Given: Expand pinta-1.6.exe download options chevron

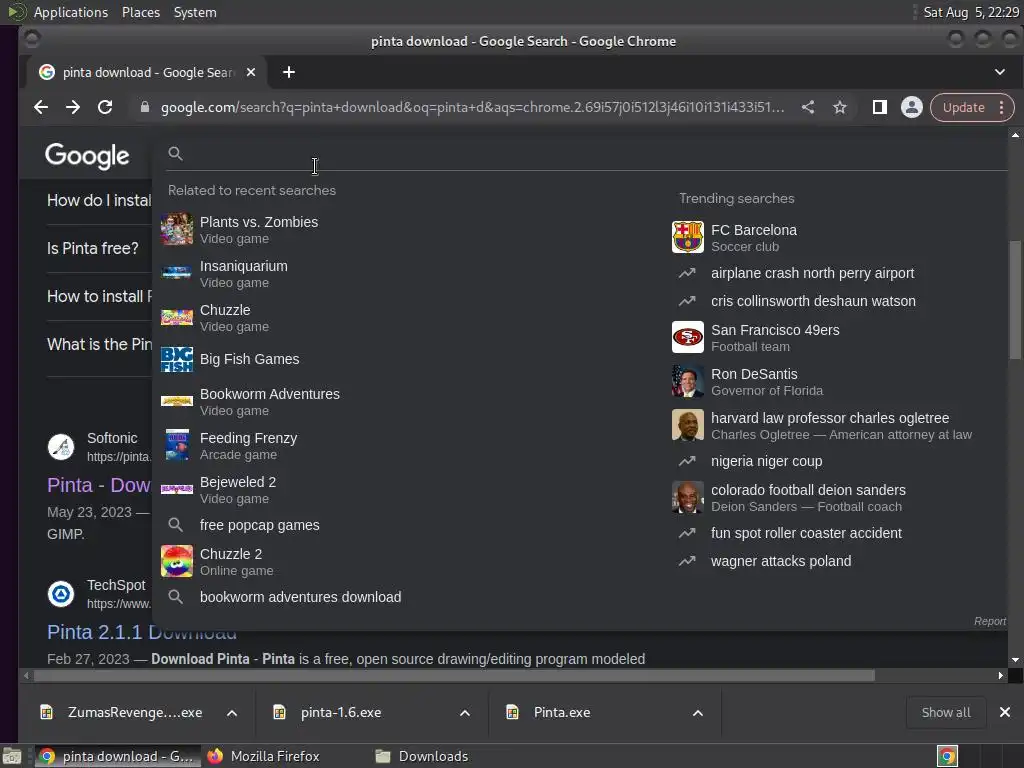Looking at the screenshot, I should pos(465,712).
